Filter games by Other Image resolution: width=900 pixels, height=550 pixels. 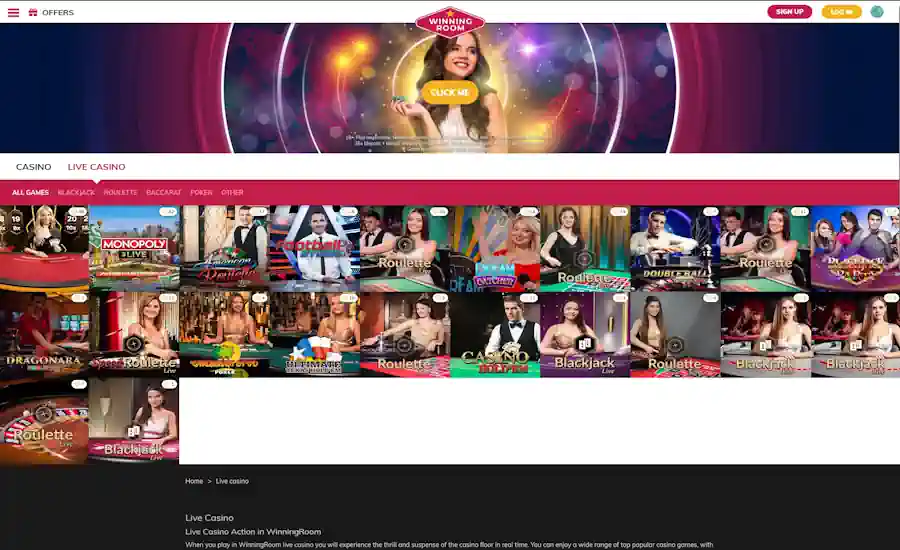232,192
